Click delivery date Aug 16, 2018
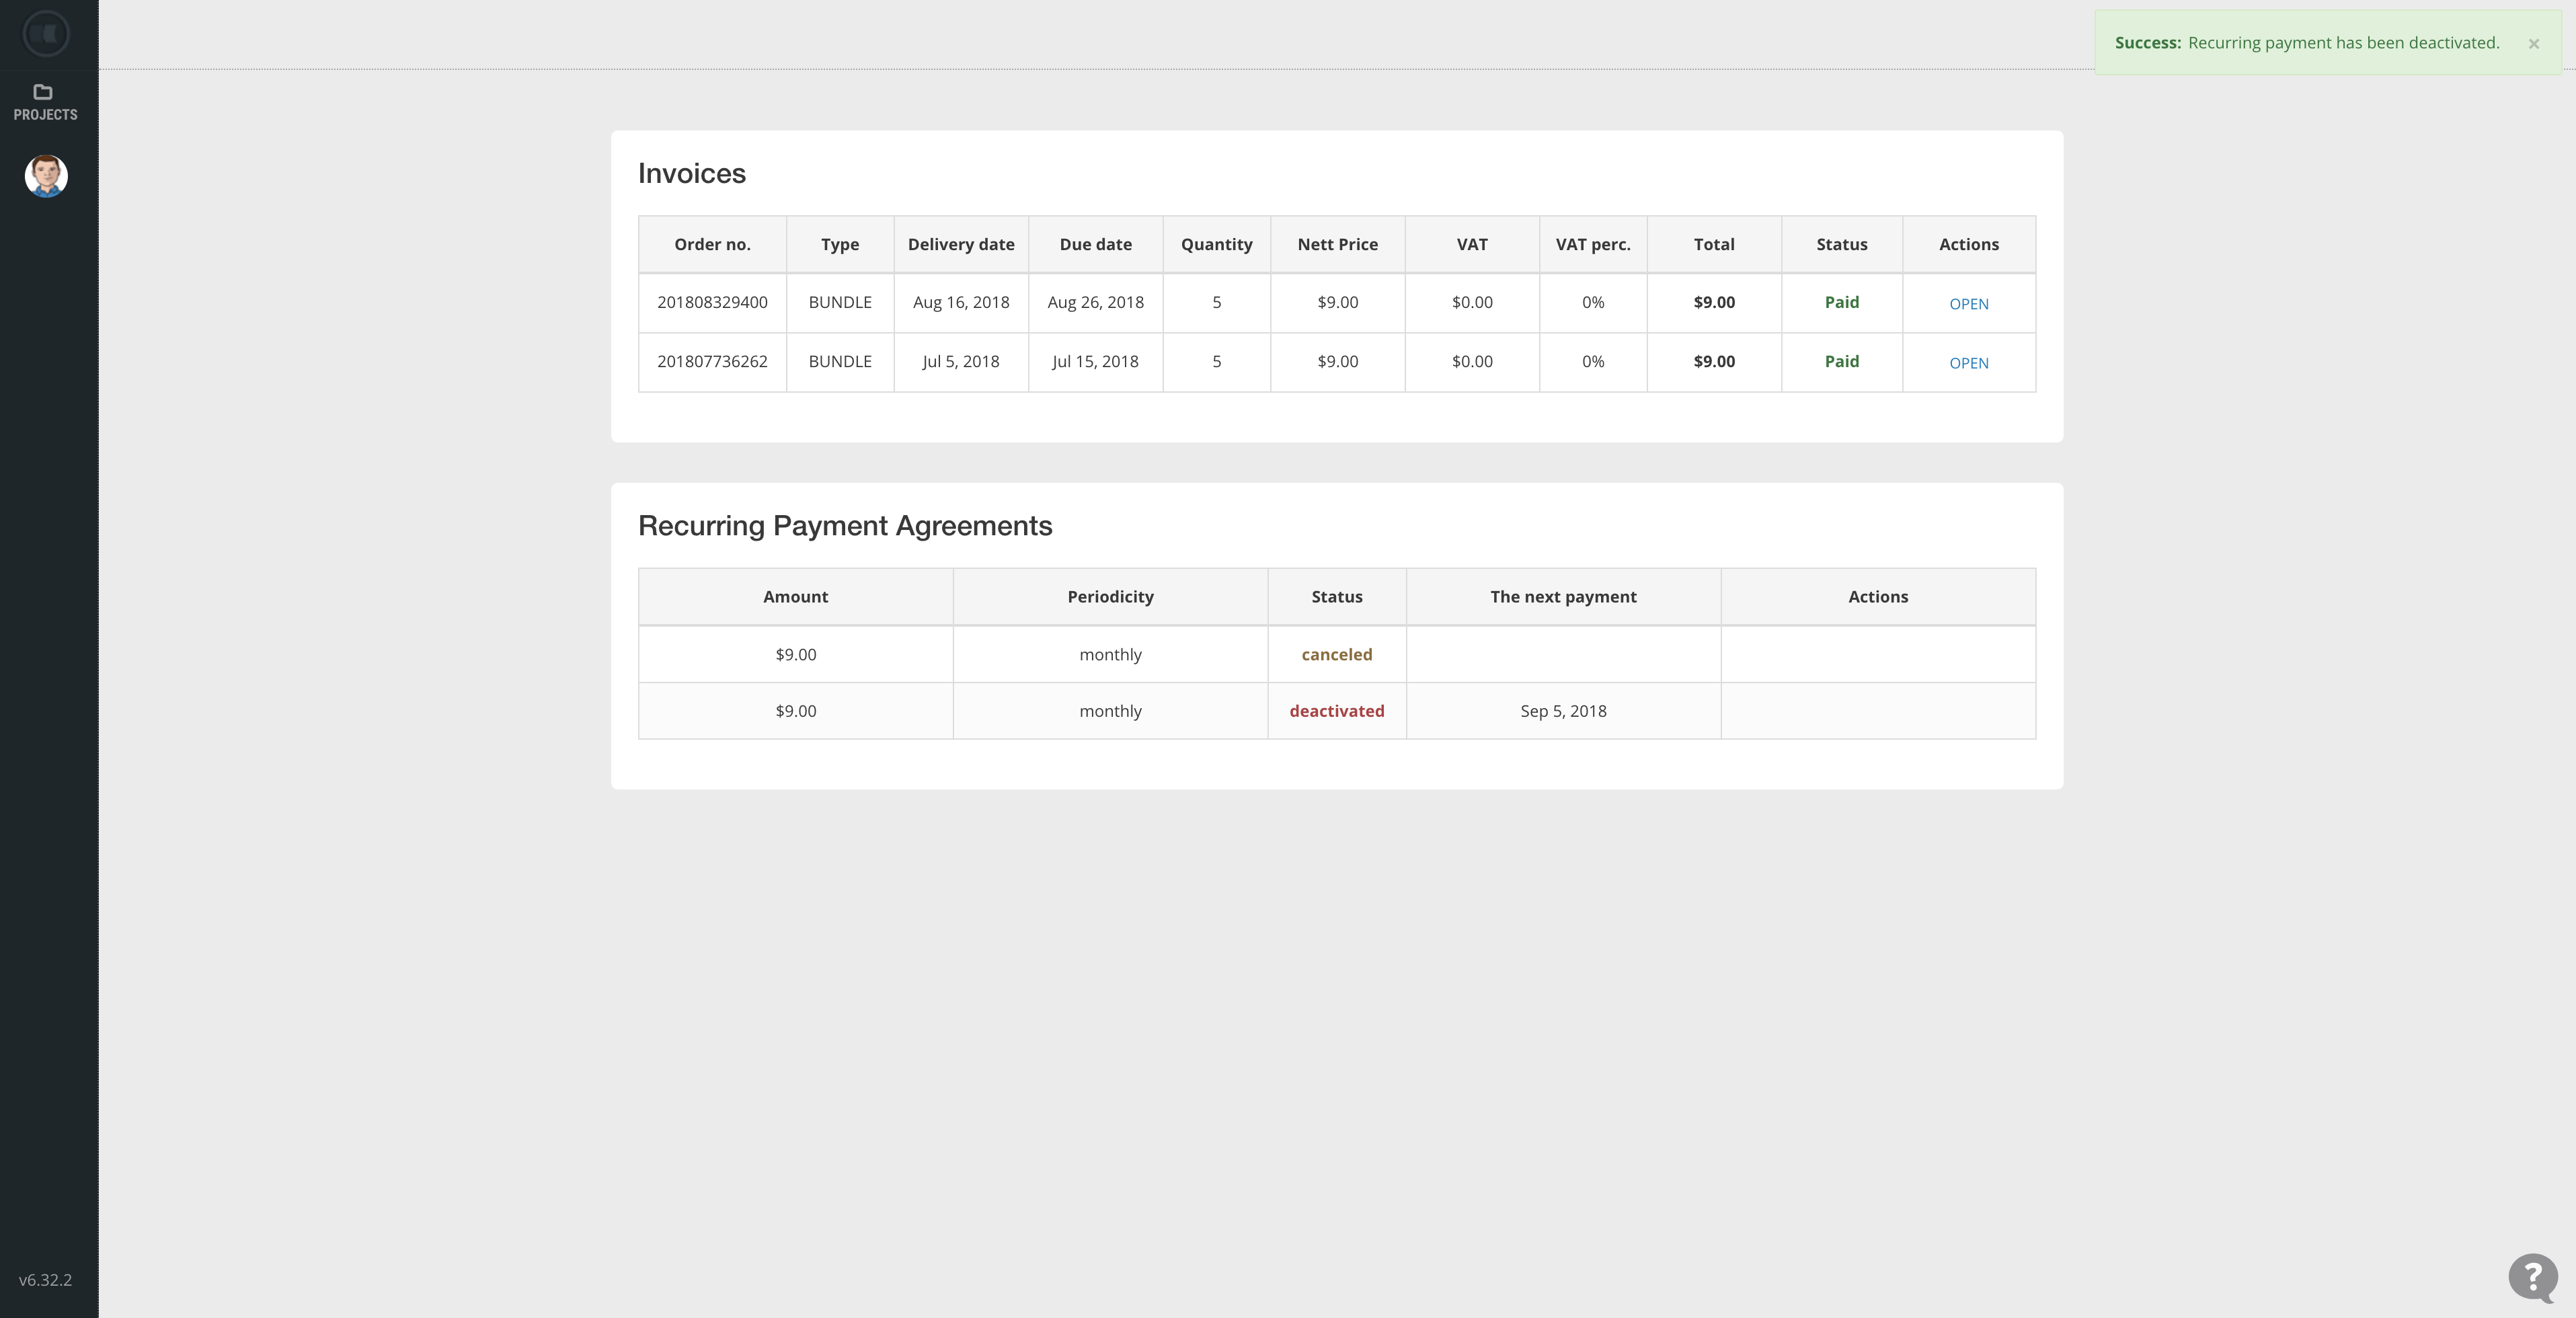2576x1318 pixels. click(961, 302)
